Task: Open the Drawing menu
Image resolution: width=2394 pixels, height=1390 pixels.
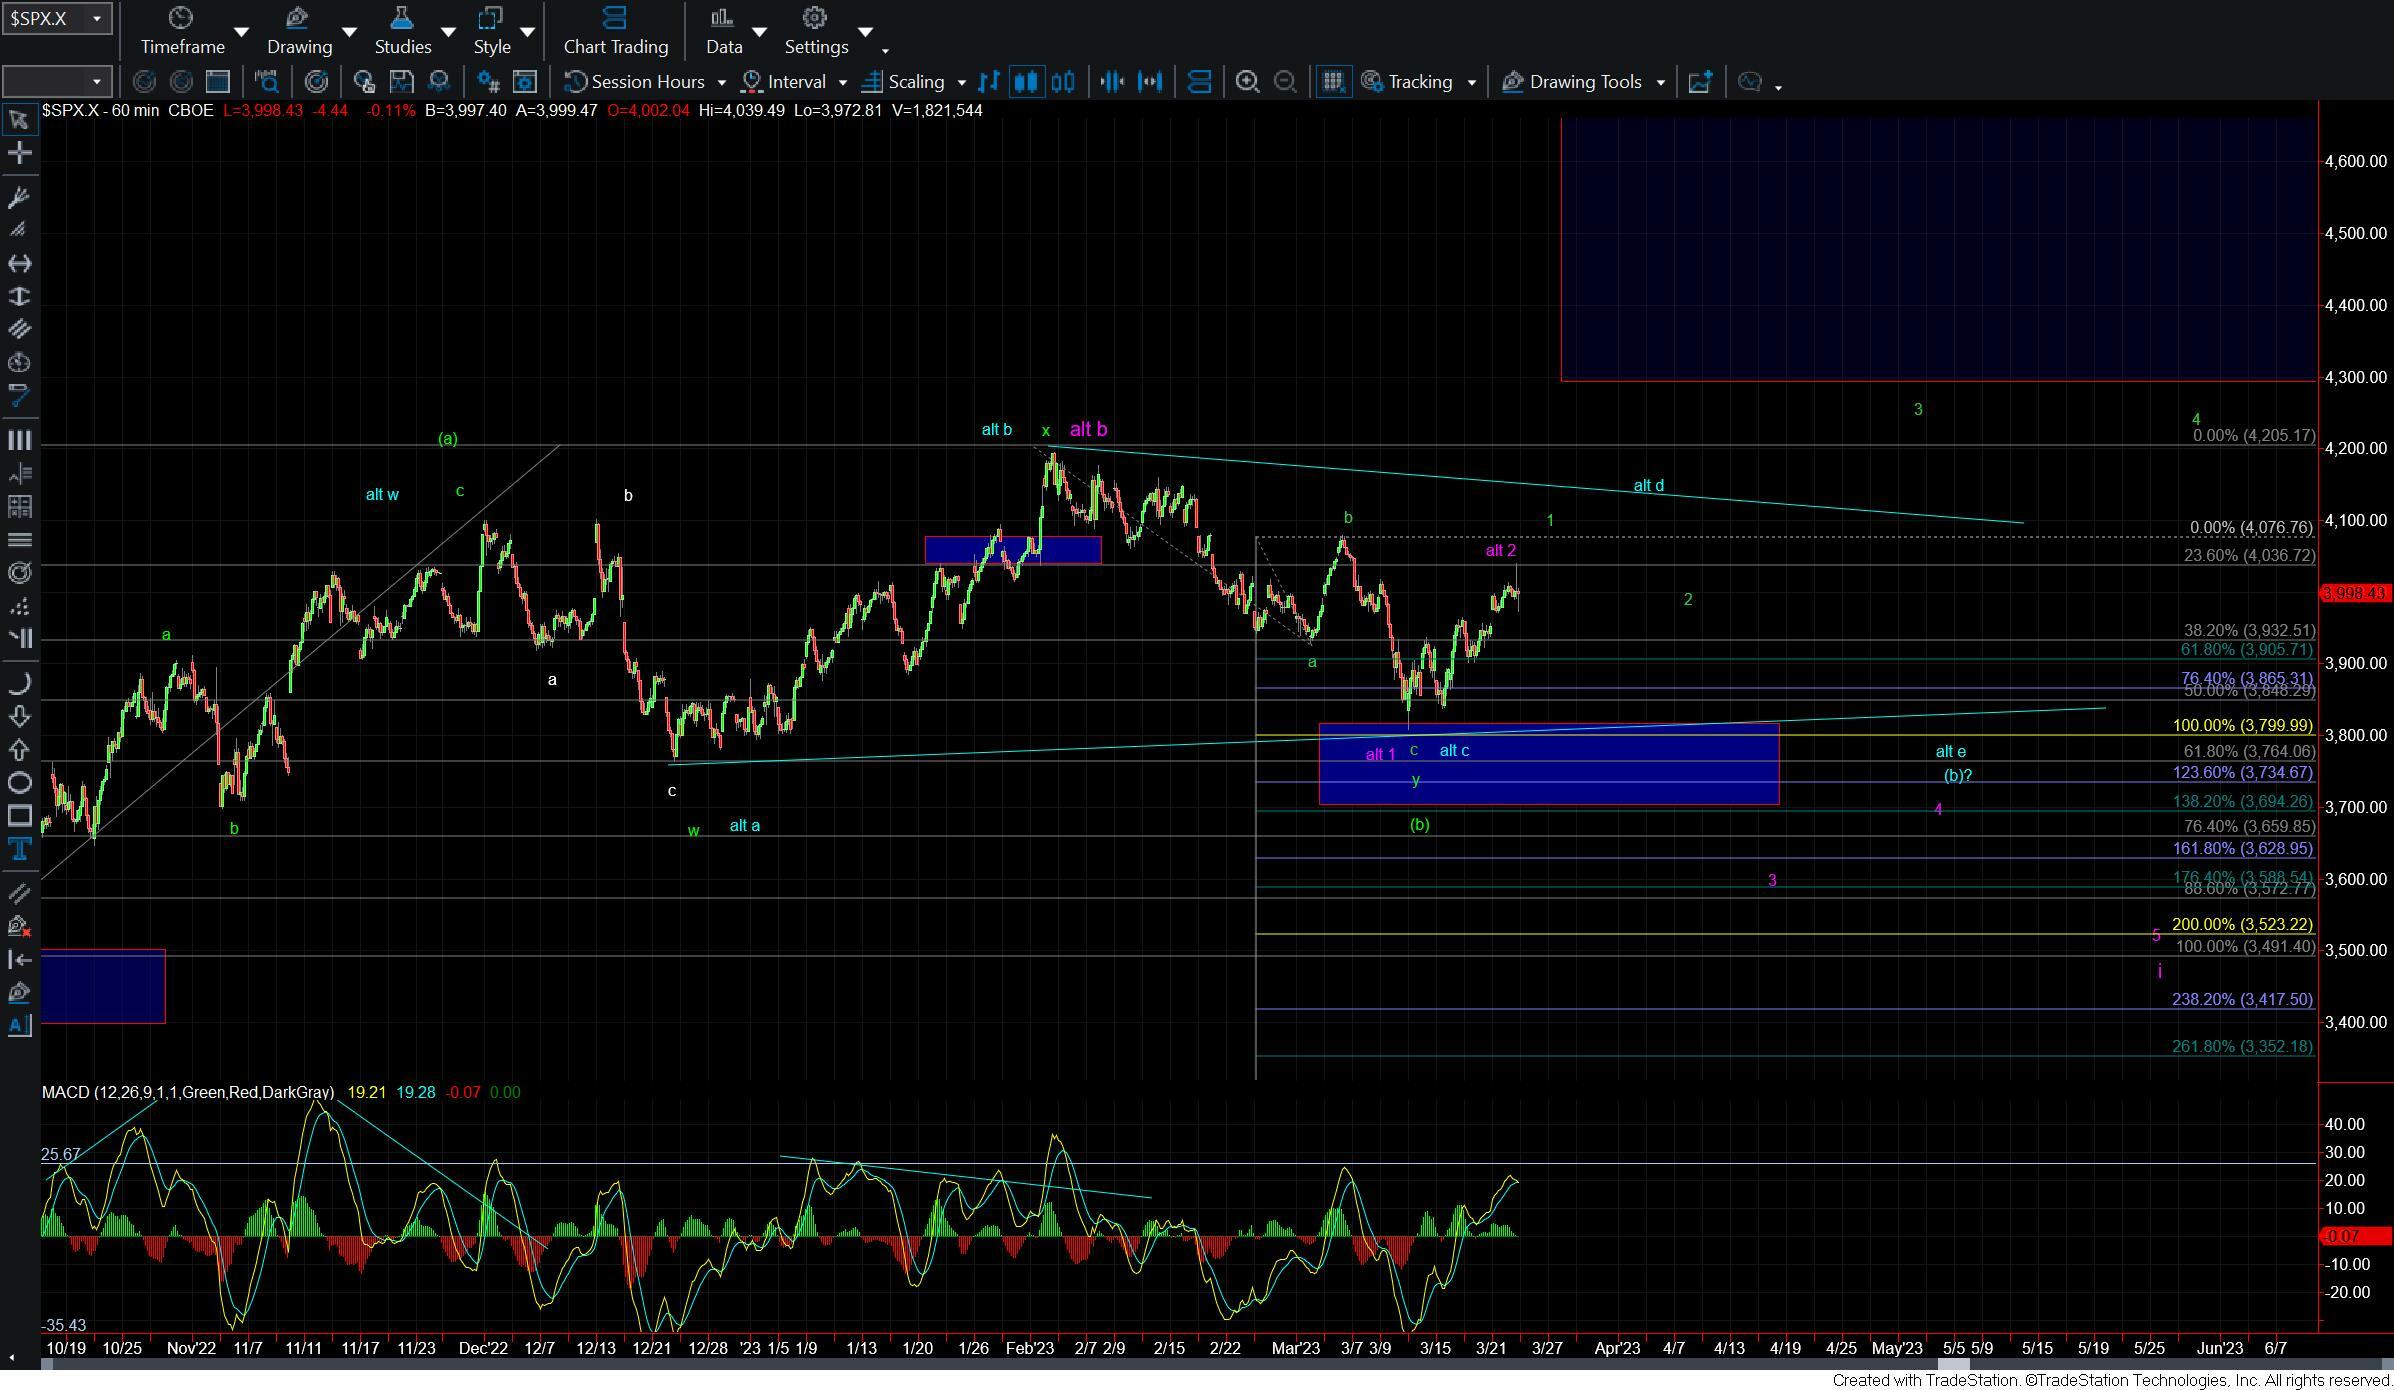Action: pos(299,32)
